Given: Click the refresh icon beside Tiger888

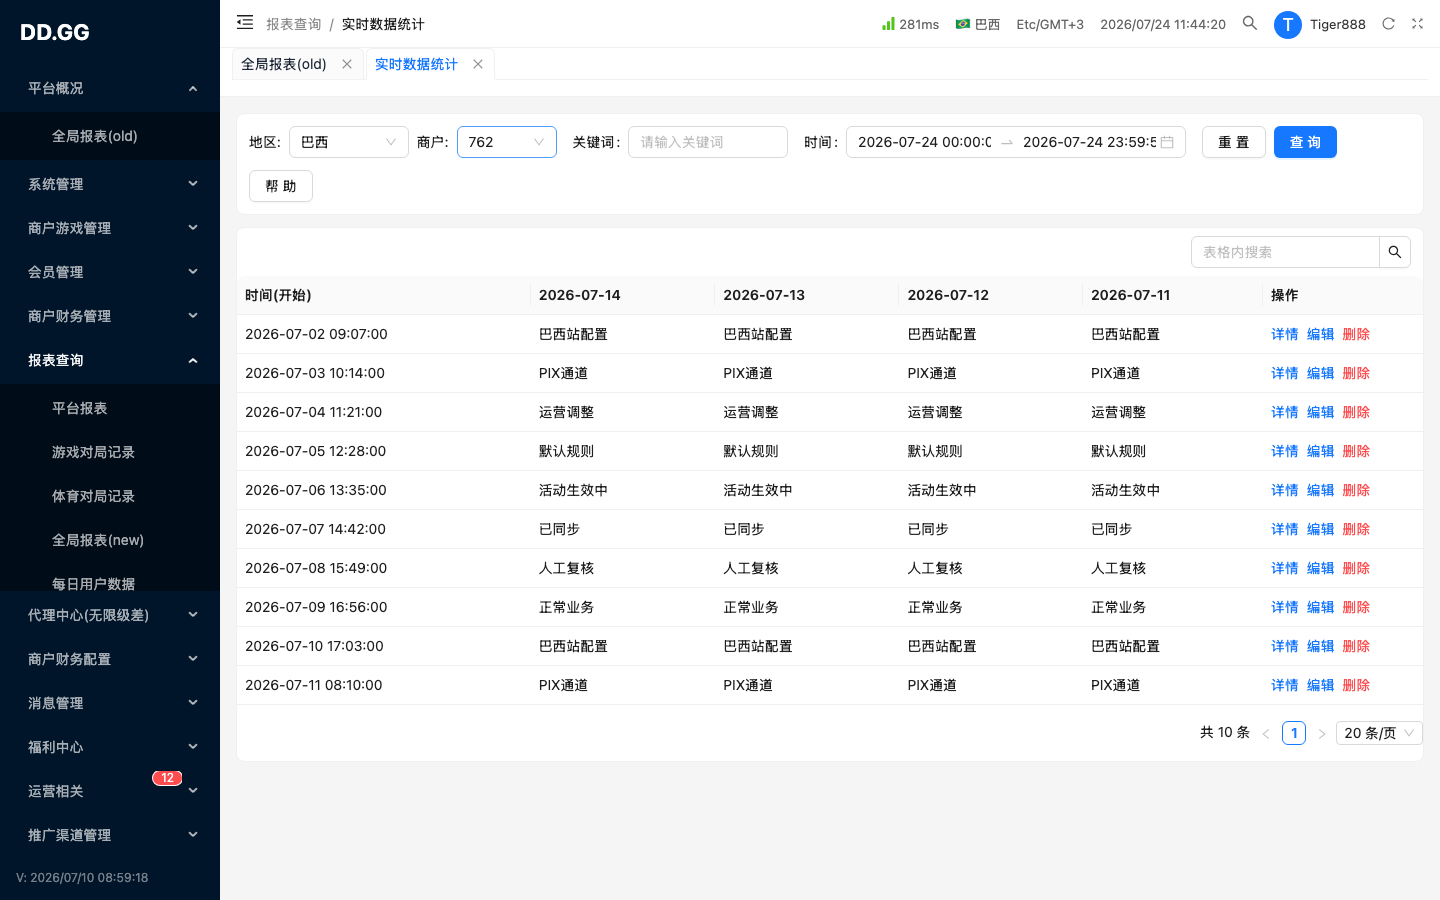Looking at the screenshot, I should (1388, 24).
